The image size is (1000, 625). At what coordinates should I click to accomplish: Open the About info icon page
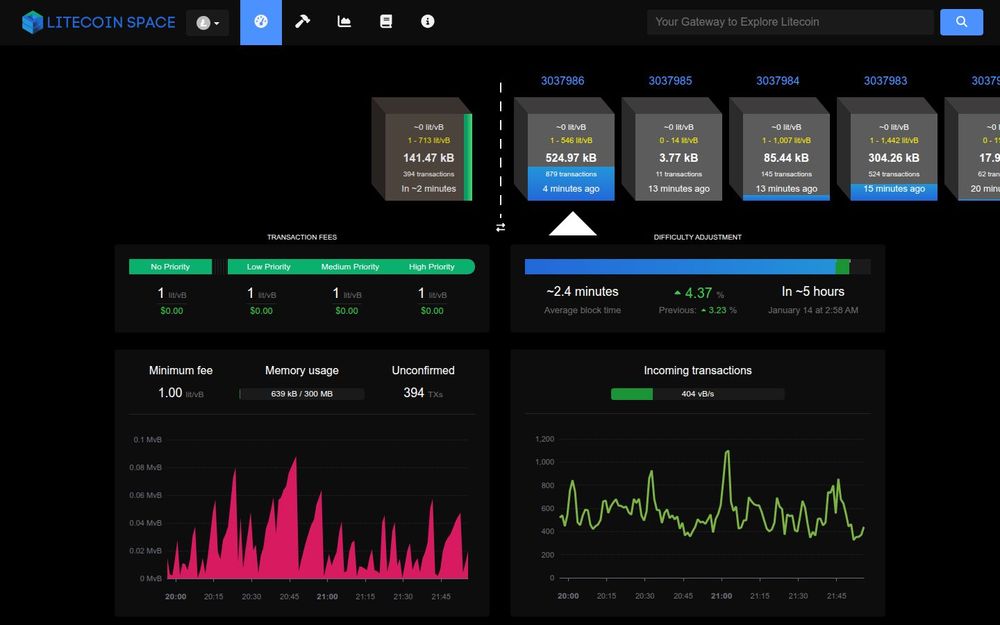pos(428,22)
